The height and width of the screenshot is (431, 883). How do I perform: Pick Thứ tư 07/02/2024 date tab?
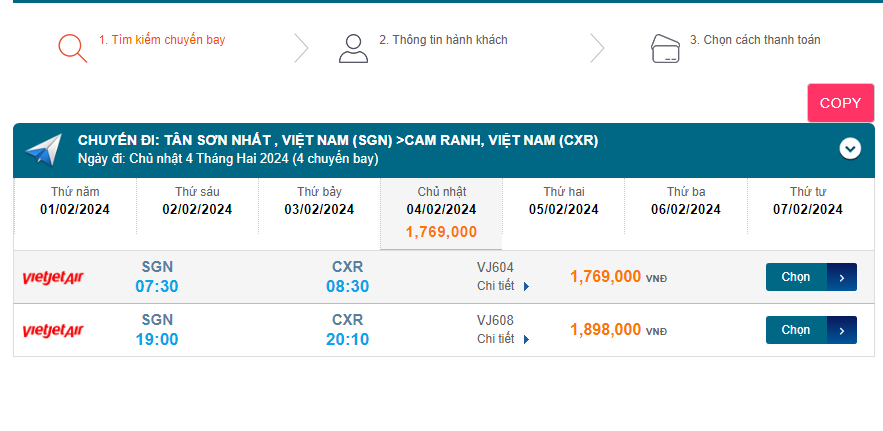click(x=808, y=201)
